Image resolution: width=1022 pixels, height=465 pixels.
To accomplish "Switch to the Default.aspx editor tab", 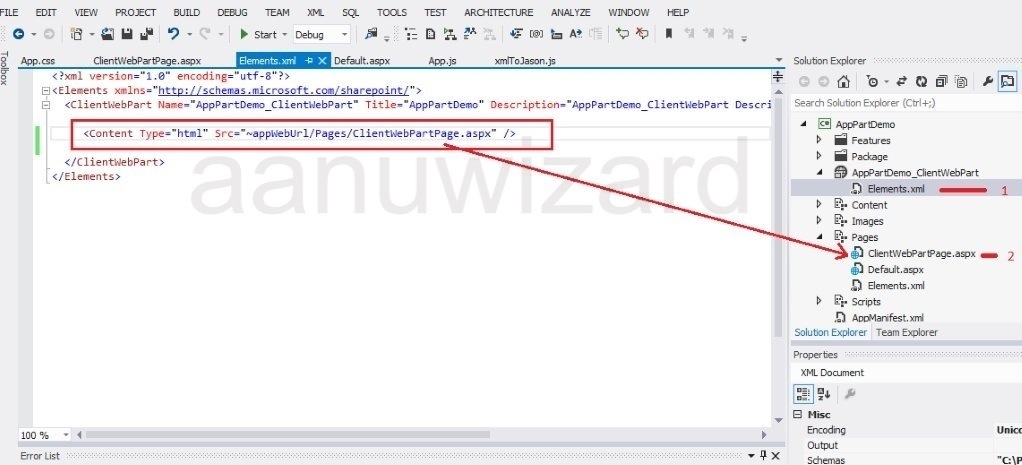I will (361, 61).
